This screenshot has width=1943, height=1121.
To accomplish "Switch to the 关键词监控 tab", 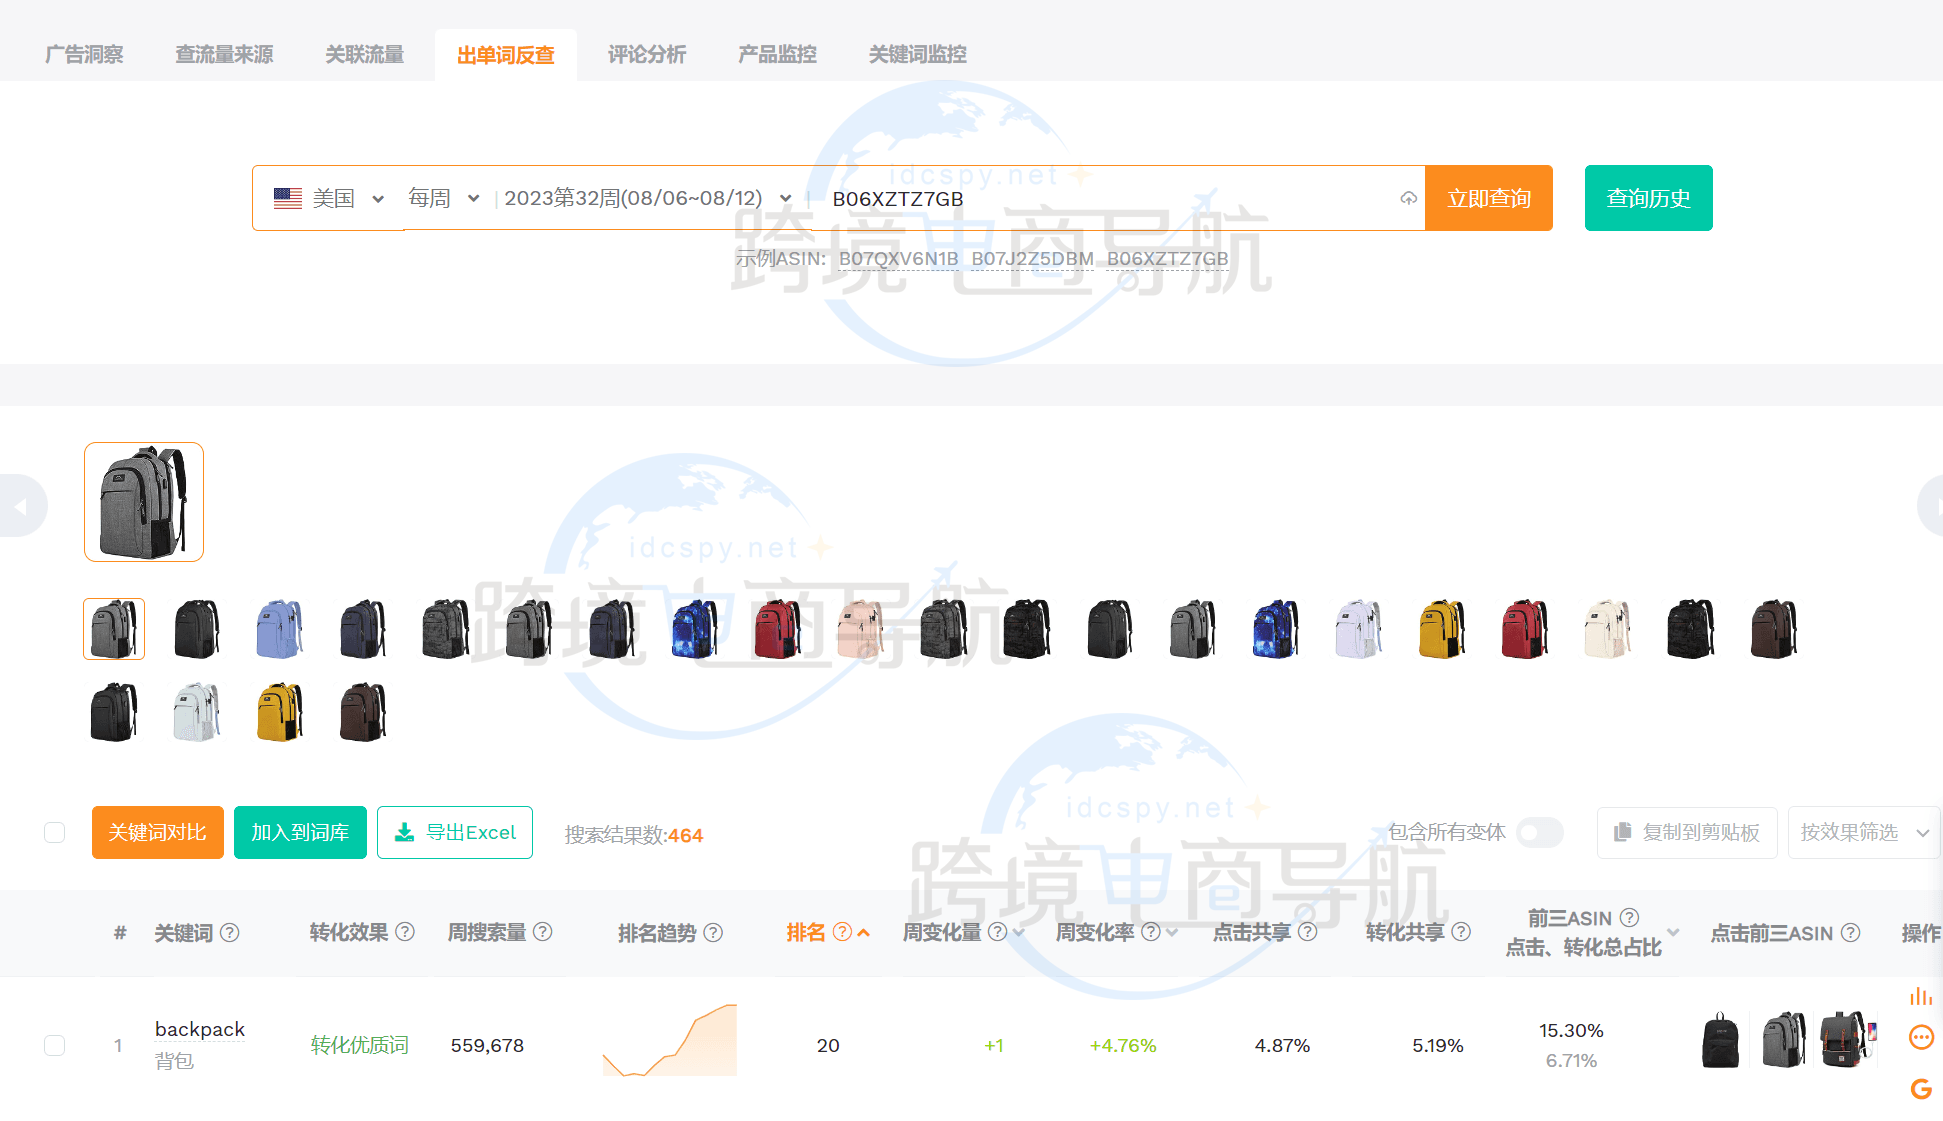I will (x=917, y=55).
